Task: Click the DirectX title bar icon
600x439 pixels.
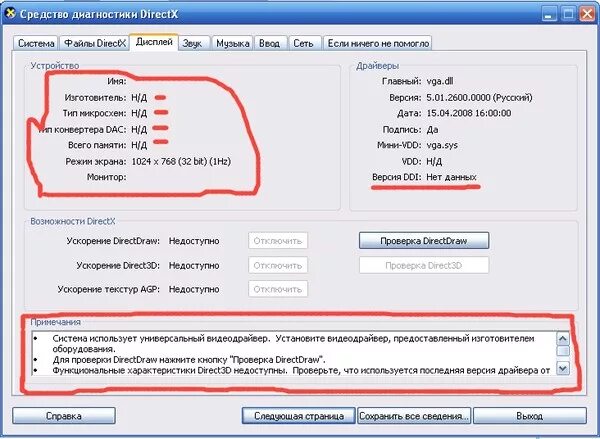Action: click(10, 14)
